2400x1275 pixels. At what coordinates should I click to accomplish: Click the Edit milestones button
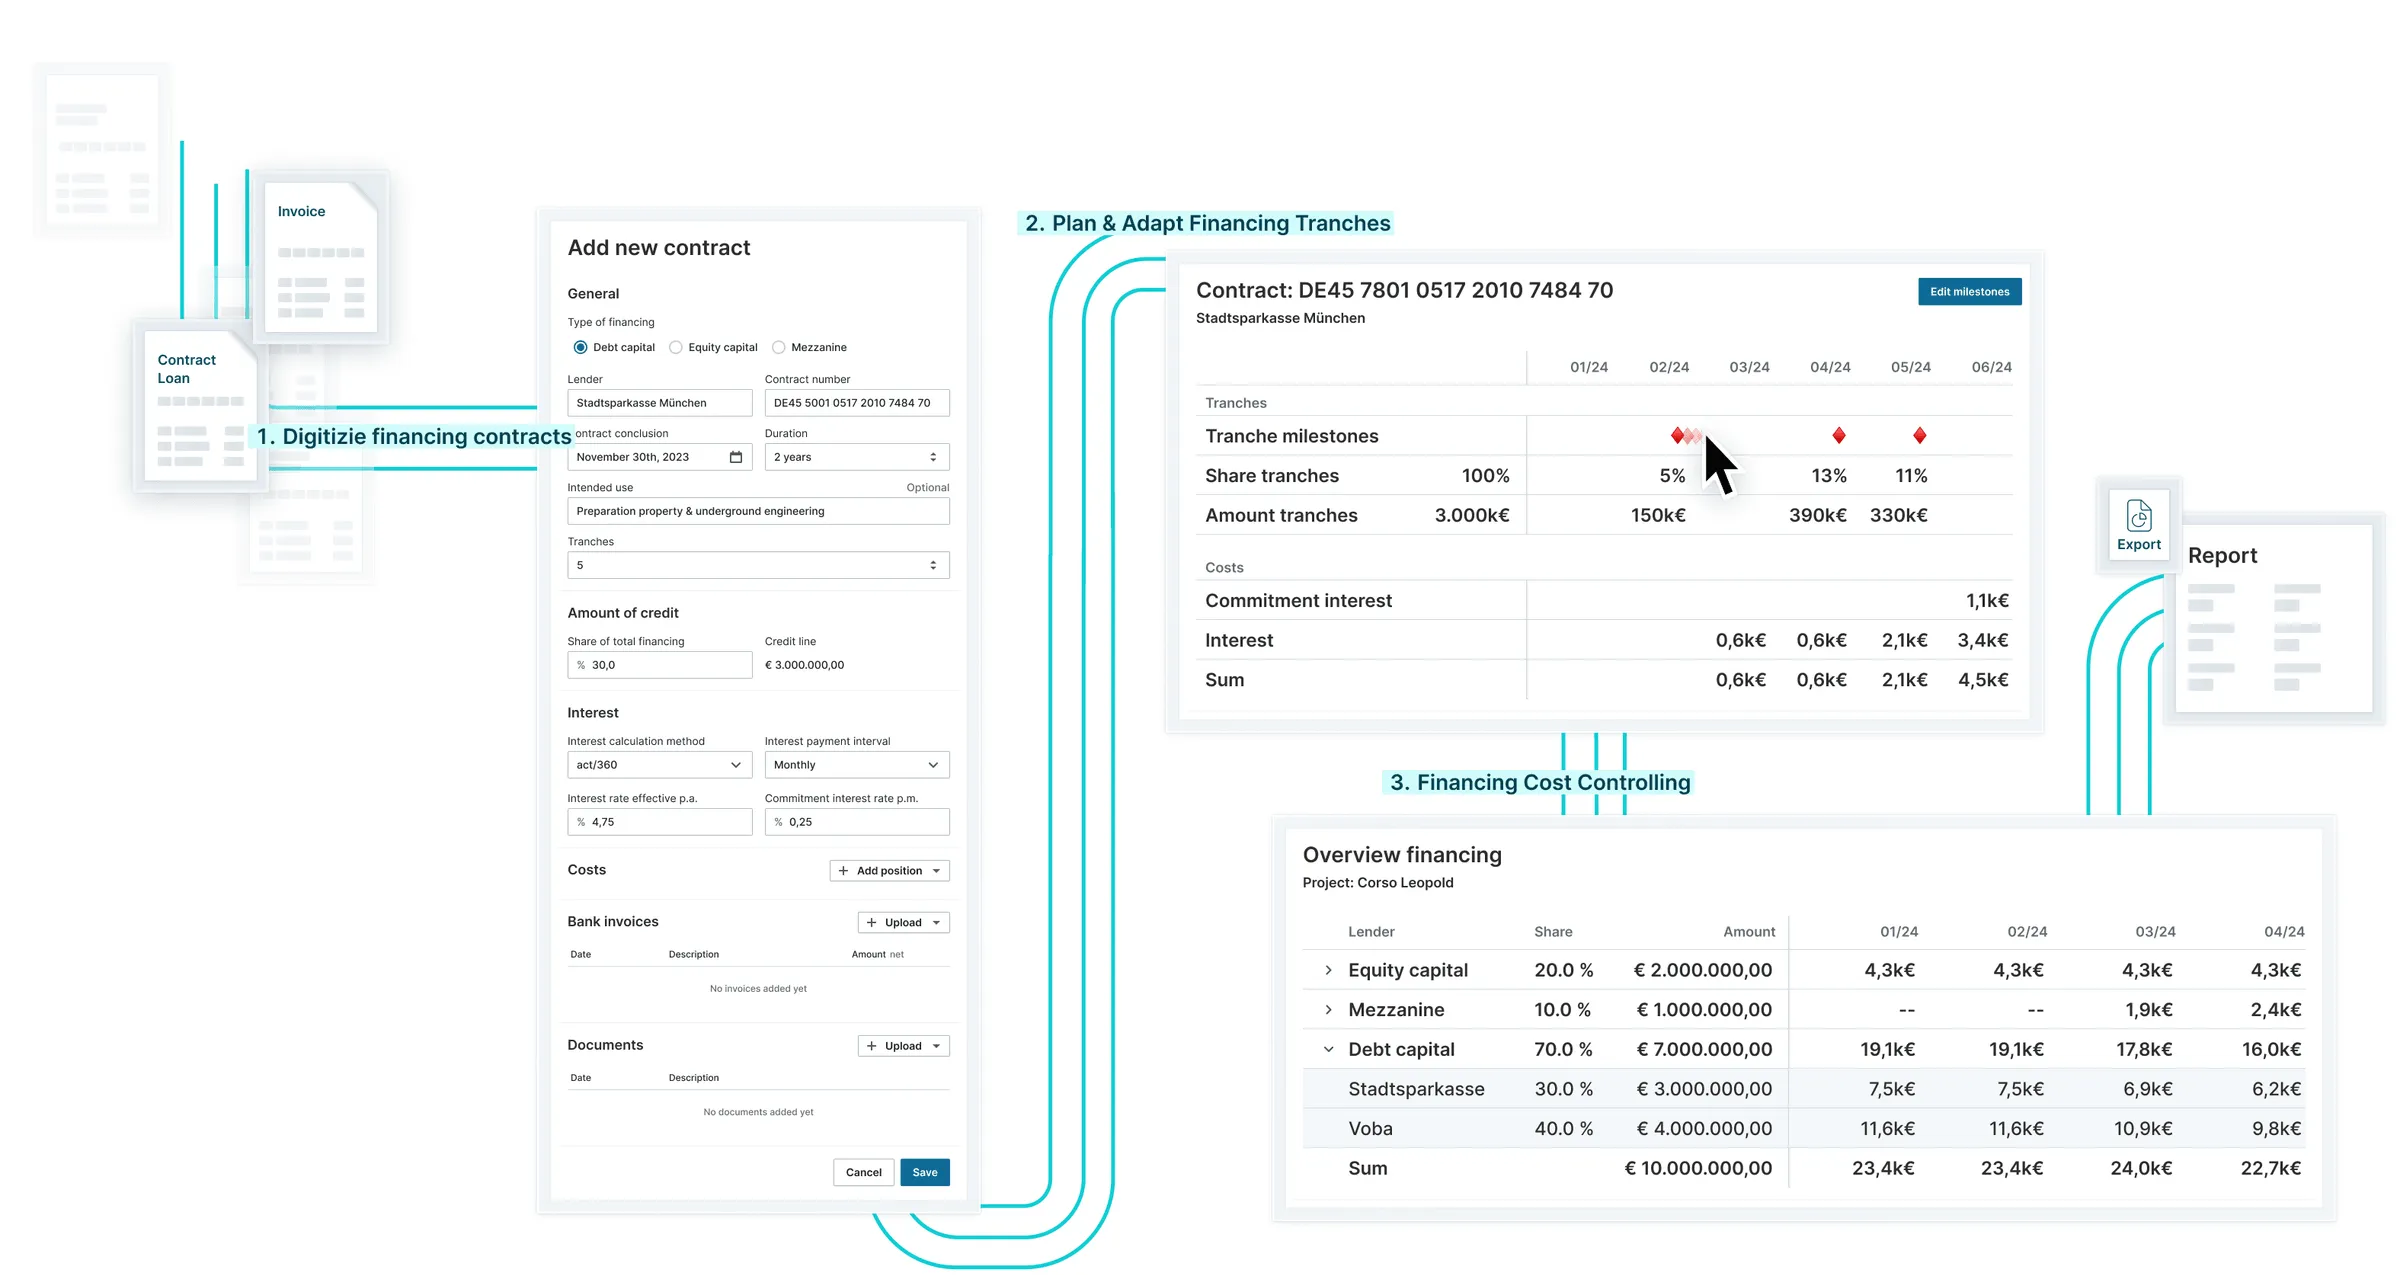coord(1969,292)
